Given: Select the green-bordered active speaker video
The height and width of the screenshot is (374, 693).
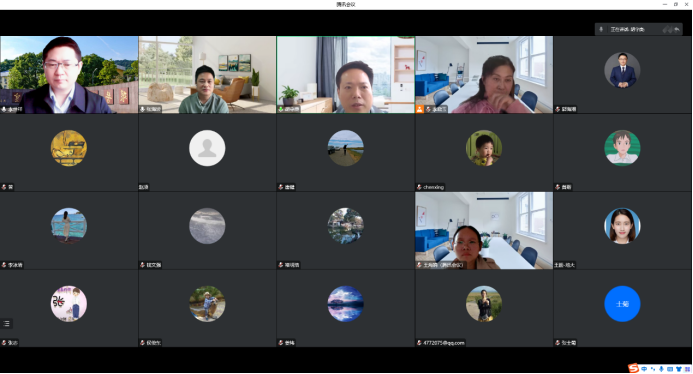Looking at the screenshot, I should click(346, 75).
